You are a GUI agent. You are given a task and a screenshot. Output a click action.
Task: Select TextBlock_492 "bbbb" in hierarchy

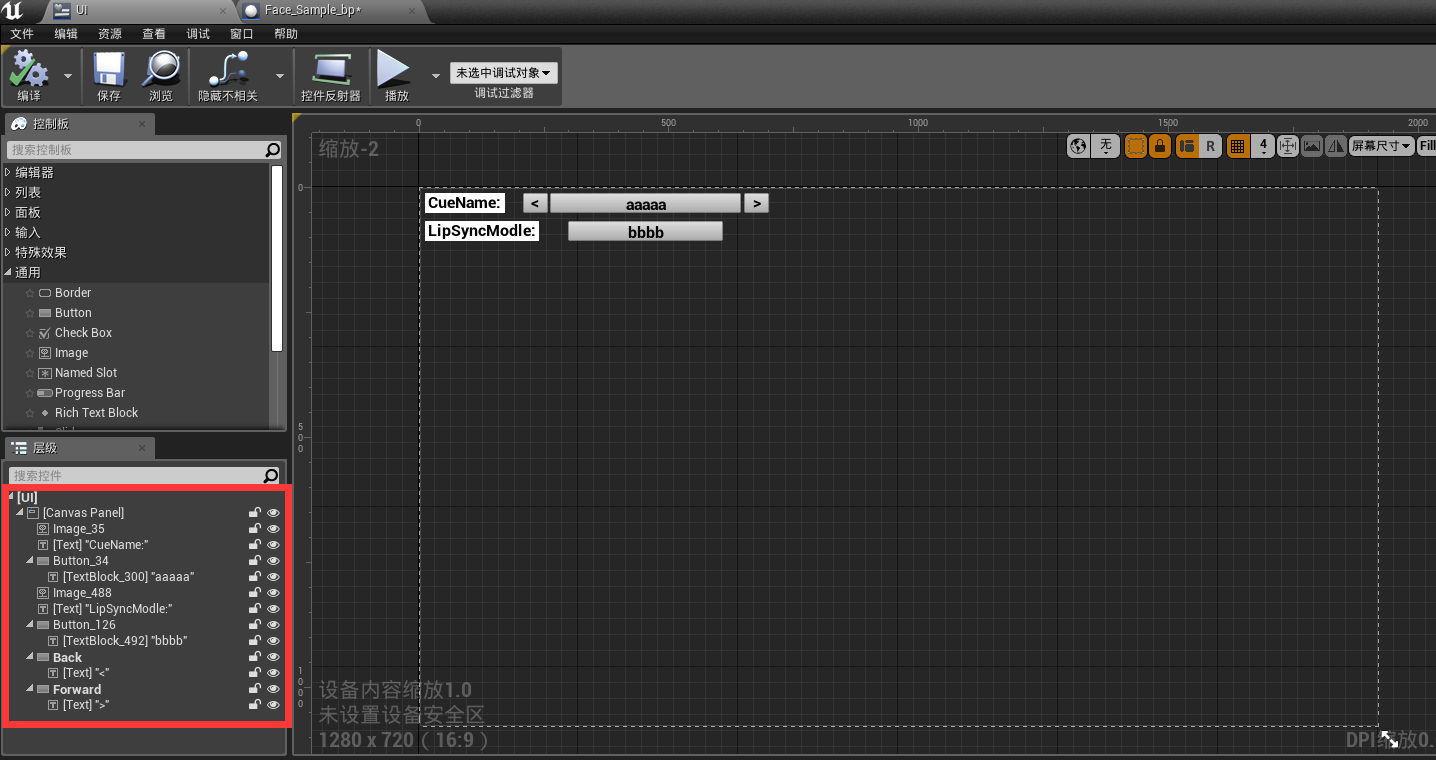(x=125, y=641)
